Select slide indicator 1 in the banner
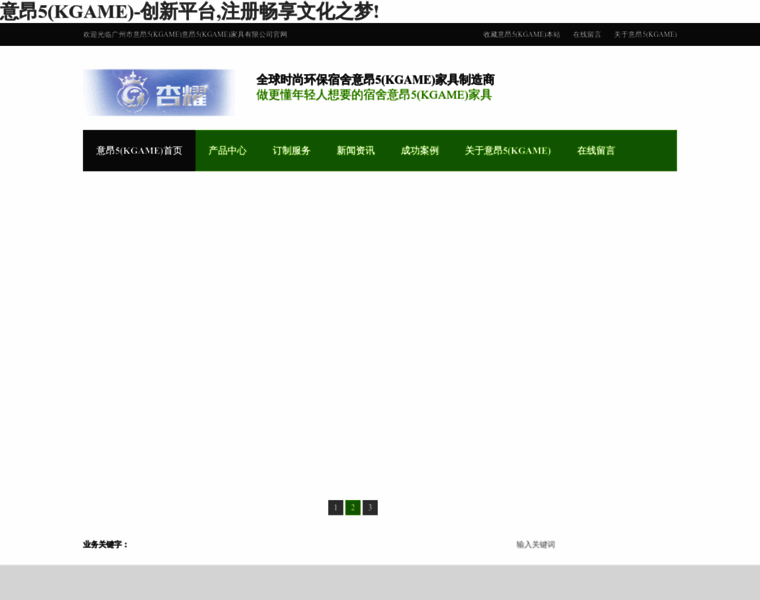Image resolution: width=760 pixels, height=600 pixels. tap(336, 507)
